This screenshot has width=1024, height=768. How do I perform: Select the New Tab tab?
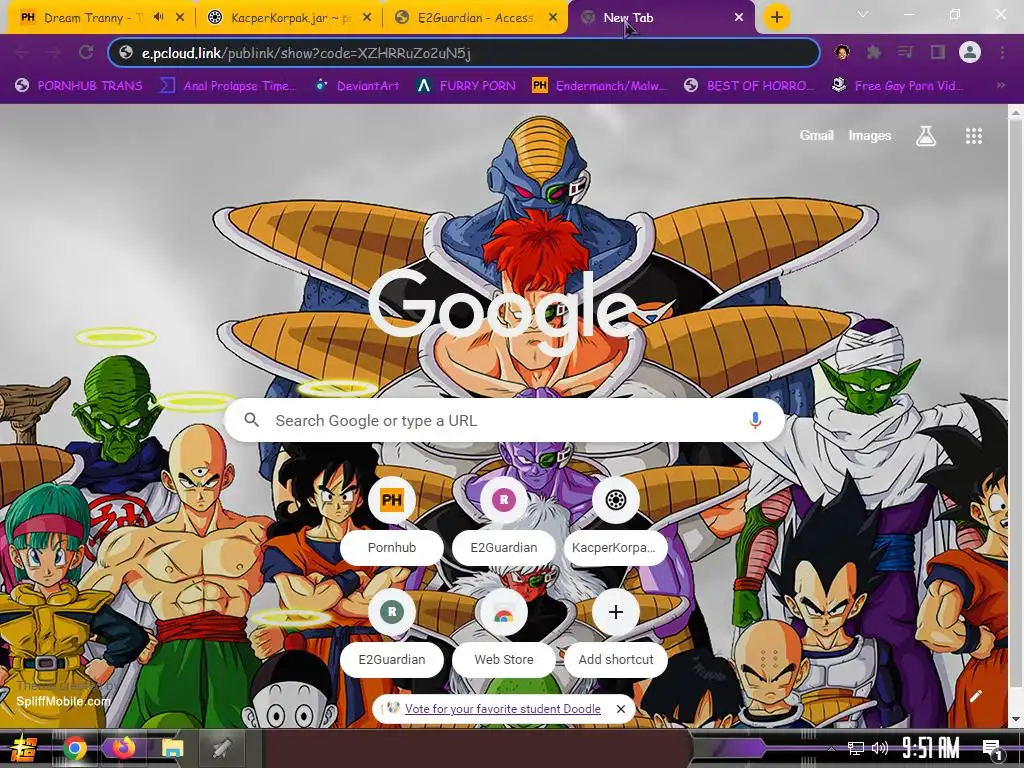661,18
